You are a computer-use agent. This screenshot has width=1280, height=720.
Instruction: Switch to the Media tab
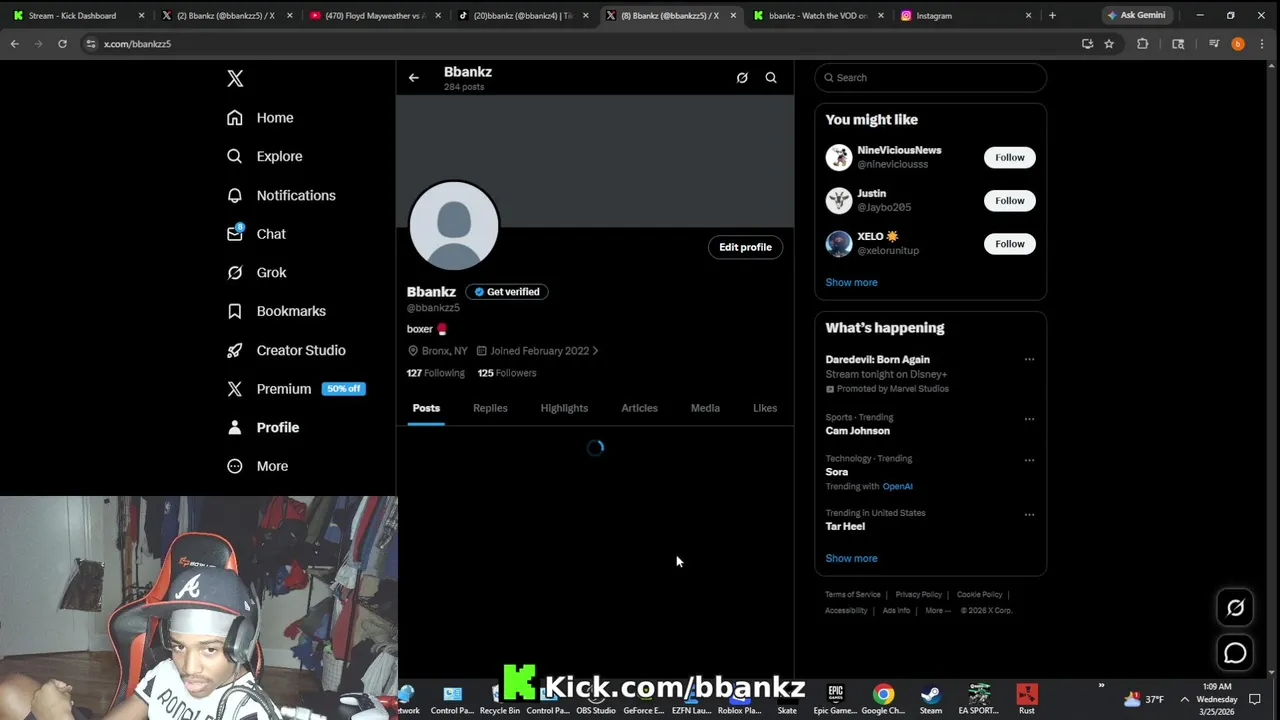tap(705, 408)
